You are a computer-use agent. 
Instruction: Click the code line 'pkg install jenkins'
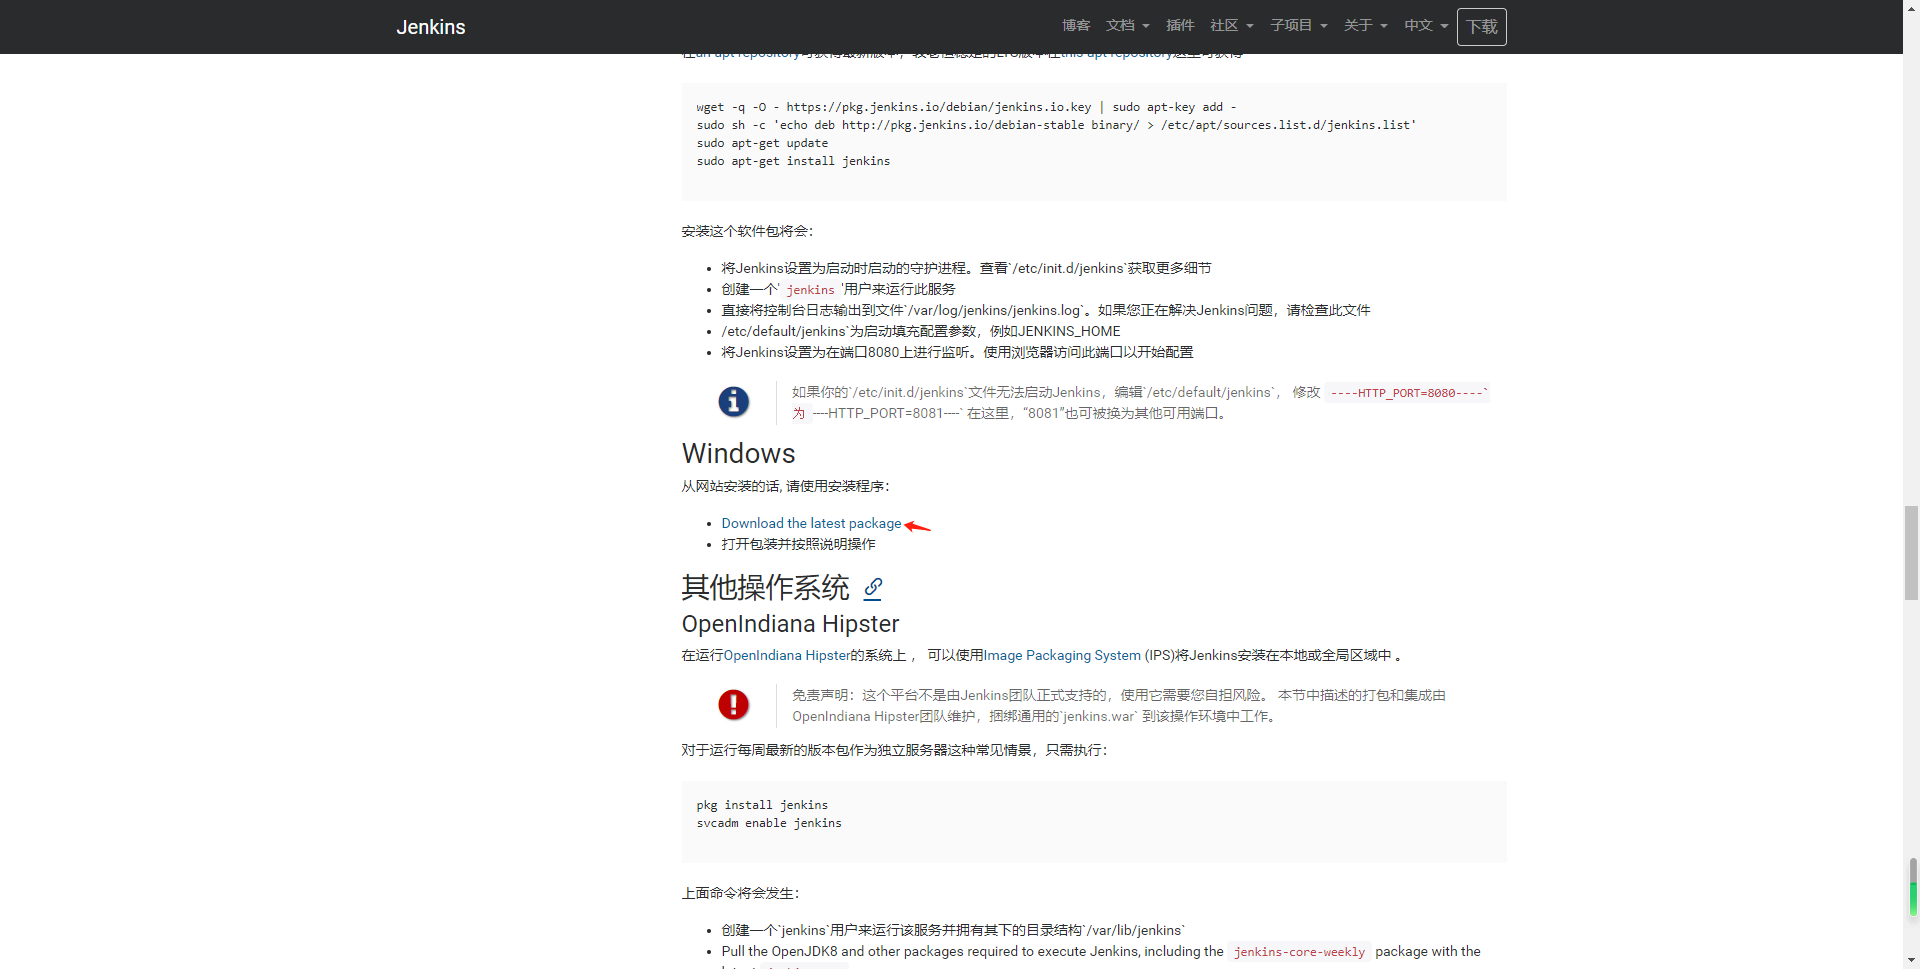[762, 805]
